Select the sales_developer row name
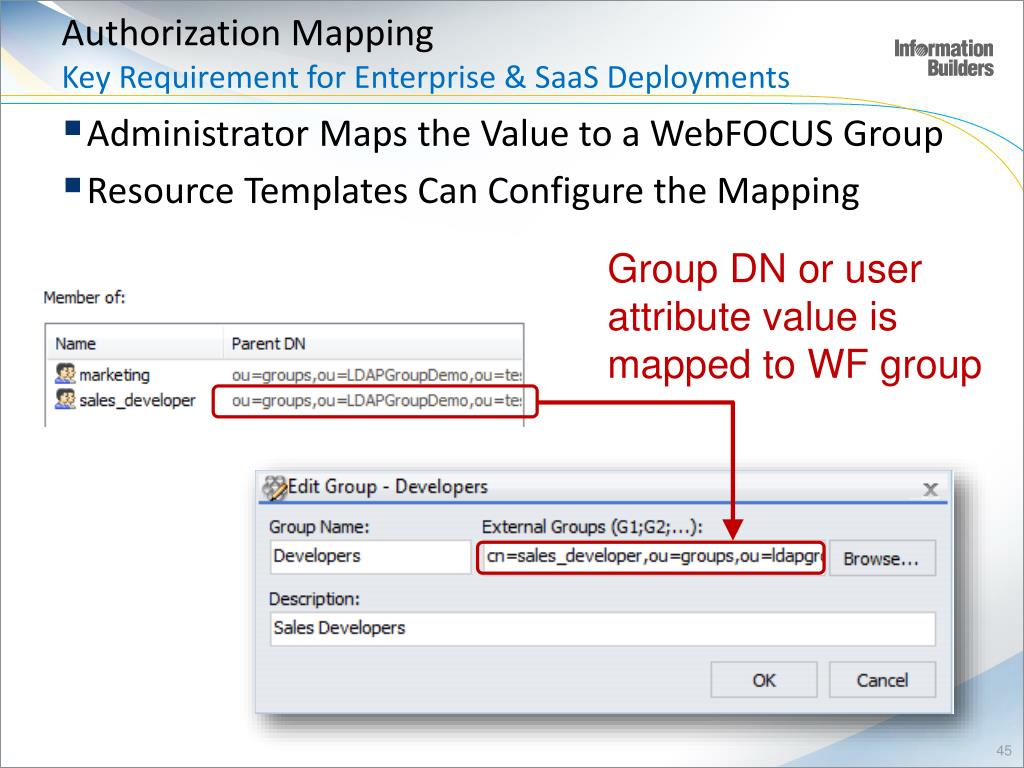 point(137,400)
